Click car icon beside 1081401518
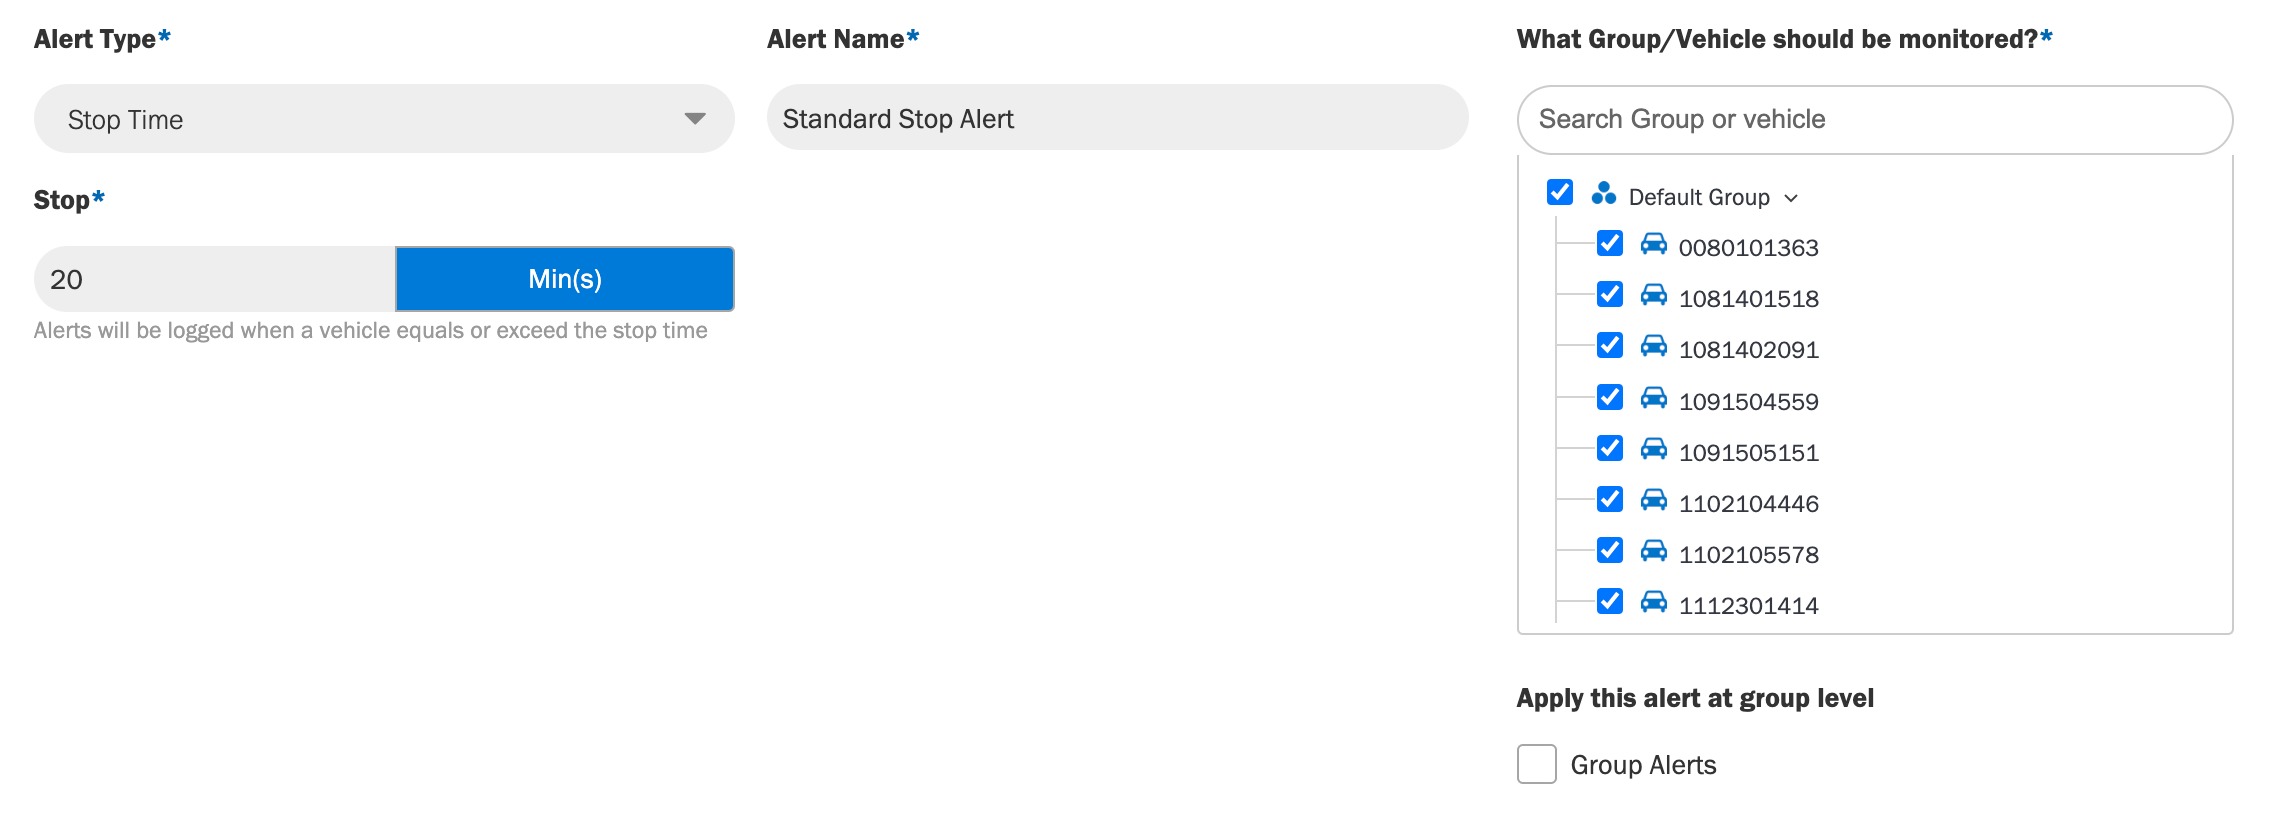This screenshot has width=2270, height=824. tap(1654, 294)
